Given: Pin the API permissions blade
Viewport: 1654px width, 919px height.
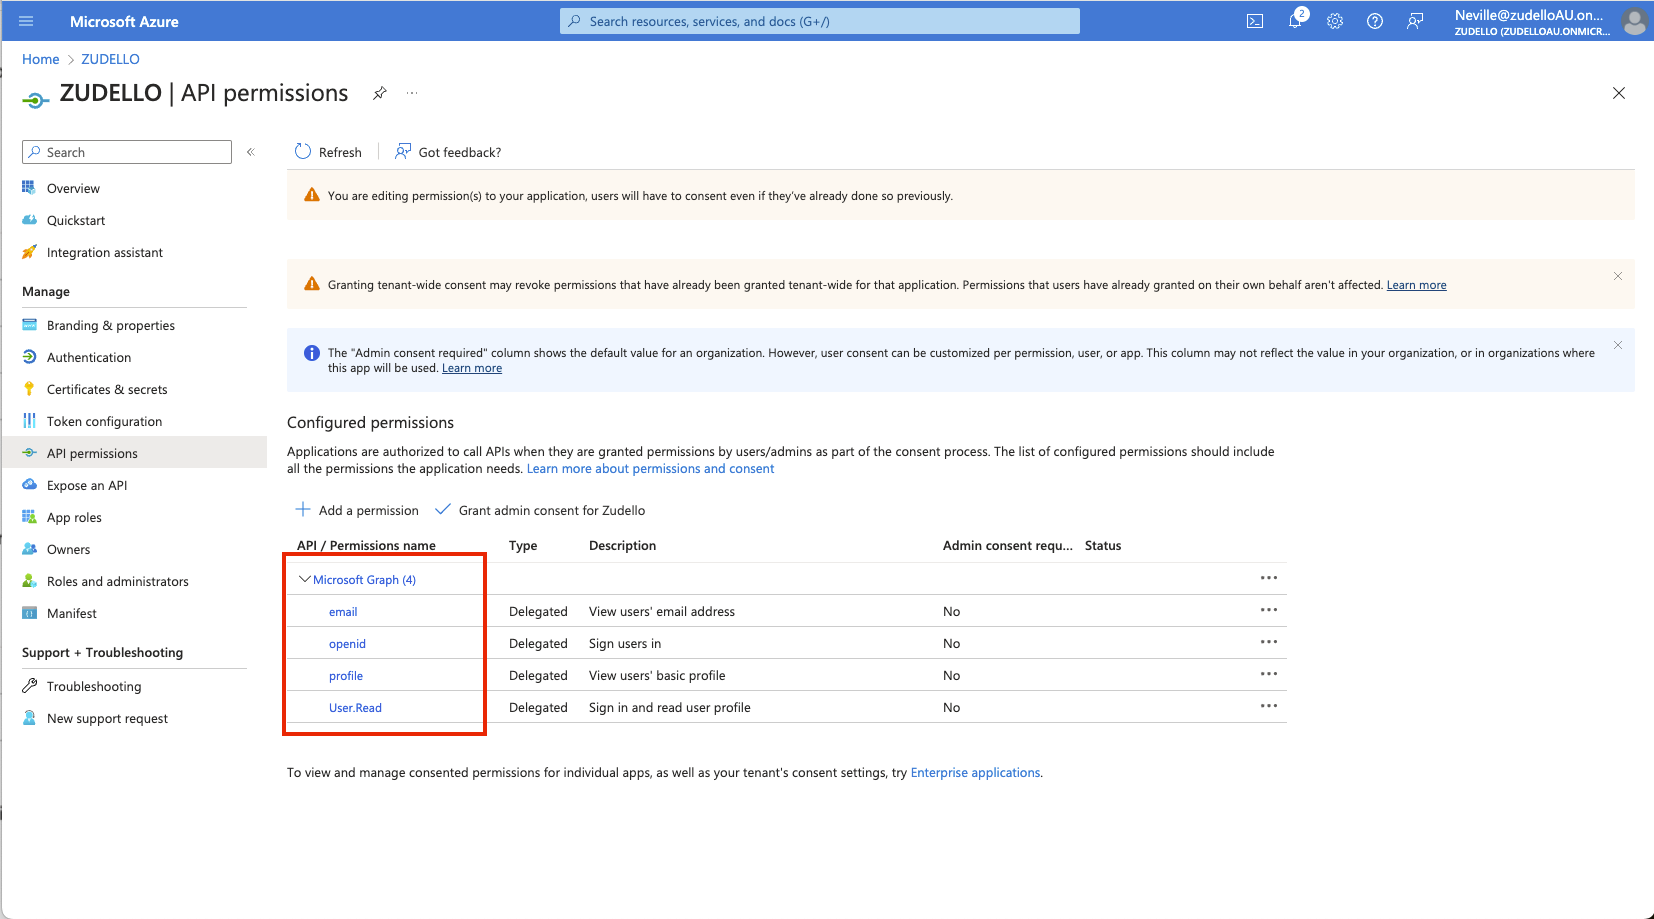Looking at the screenshot, I should (380, 93).
